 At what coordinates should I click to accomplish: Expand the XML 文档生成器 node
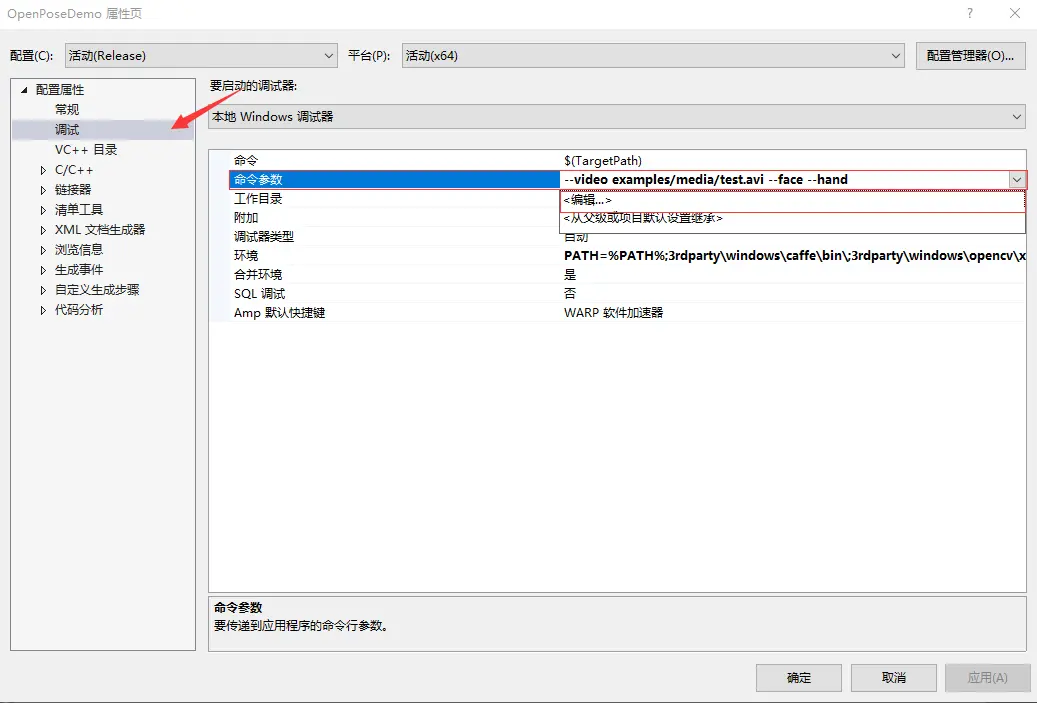[43, 230]
